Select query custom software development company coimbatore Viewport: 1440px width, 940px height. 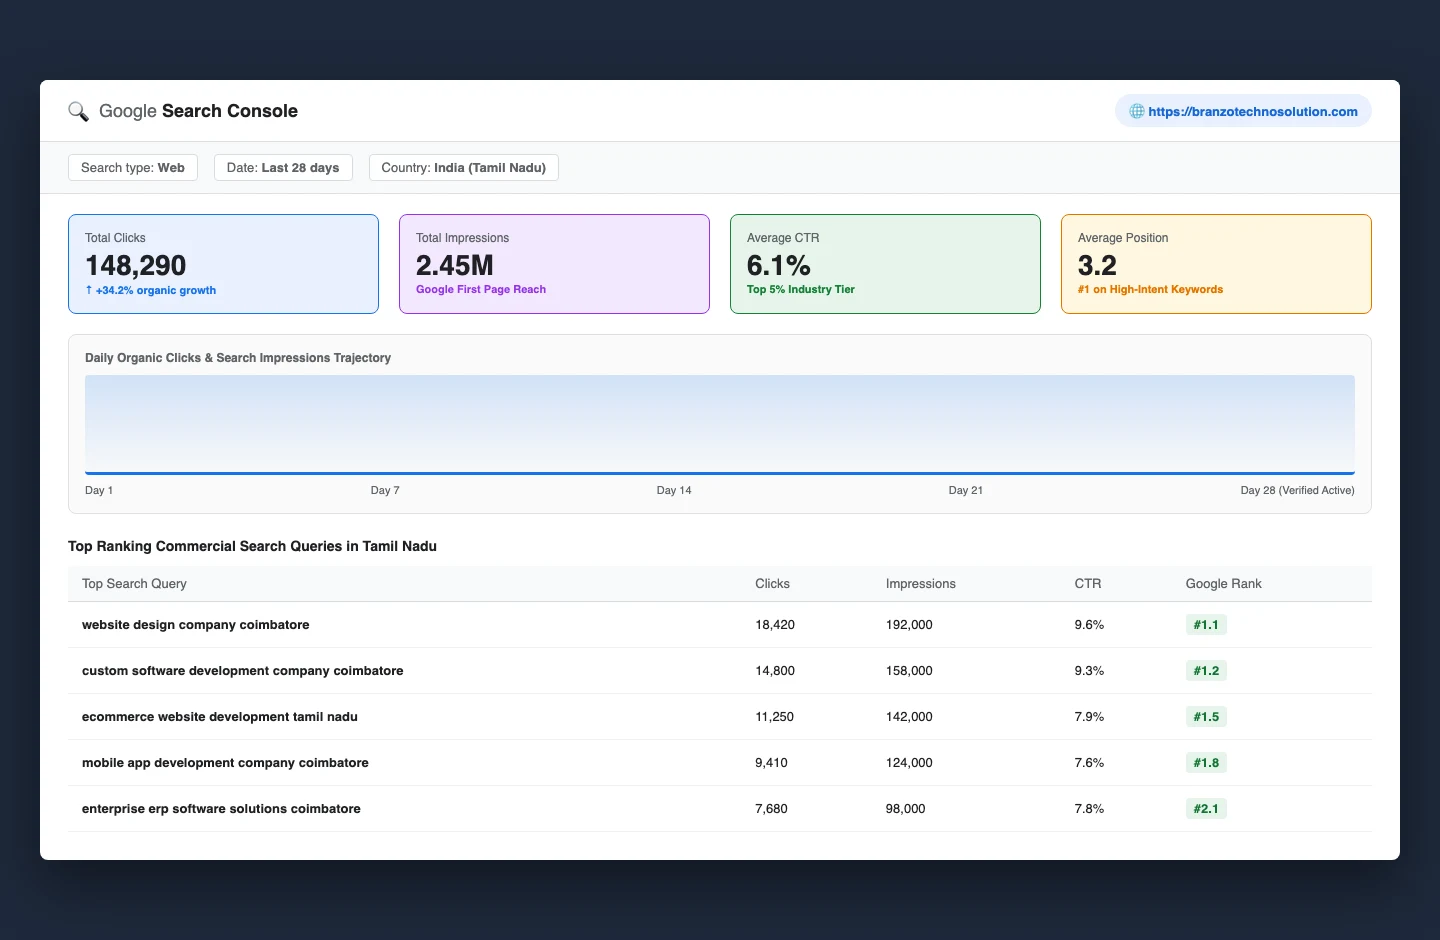click(243, 671)
